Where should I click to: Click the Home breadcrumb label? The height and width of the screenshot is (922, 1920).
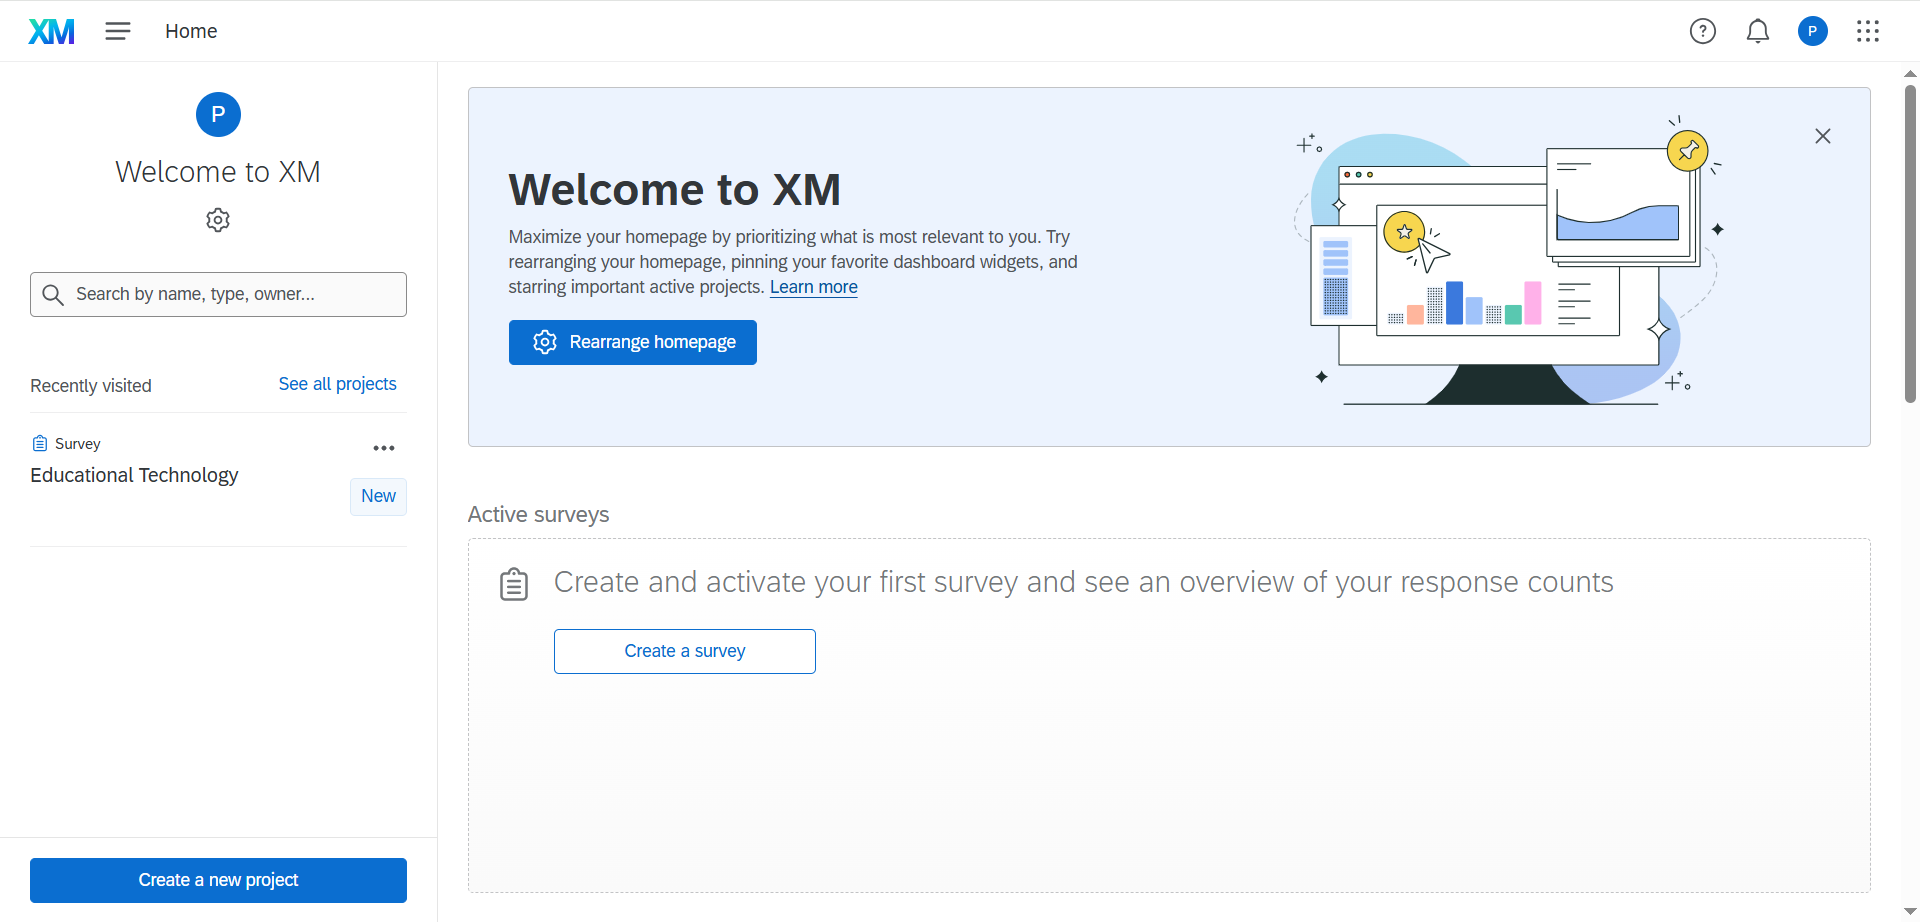click(191, 31)
